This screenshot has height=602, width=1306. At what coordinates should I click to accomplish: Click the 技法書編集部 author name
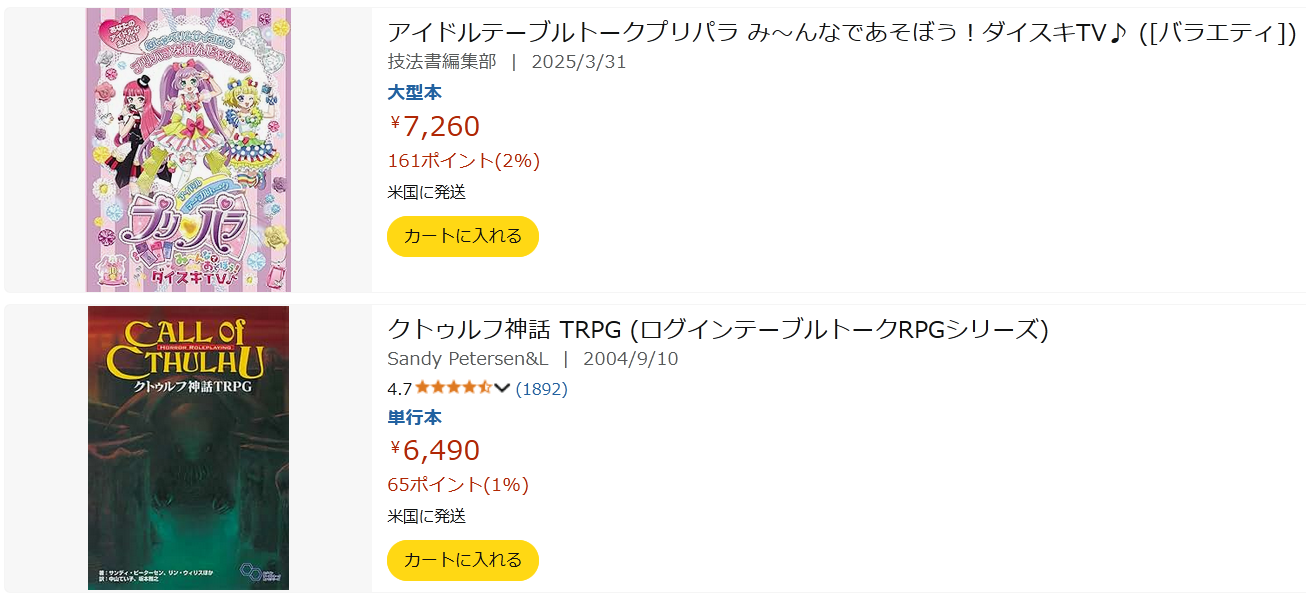tap(441, 61)
